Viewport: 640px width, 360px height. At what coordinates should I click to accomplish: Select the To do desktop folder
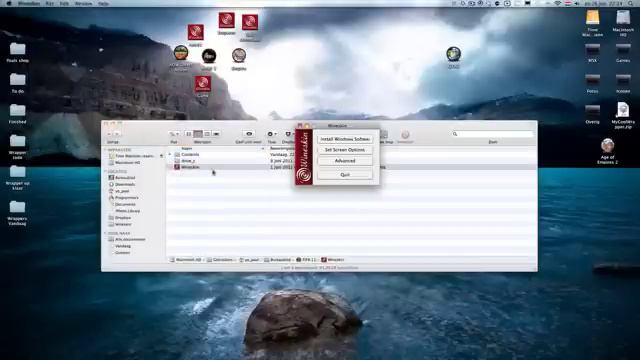tap(18, 83)
